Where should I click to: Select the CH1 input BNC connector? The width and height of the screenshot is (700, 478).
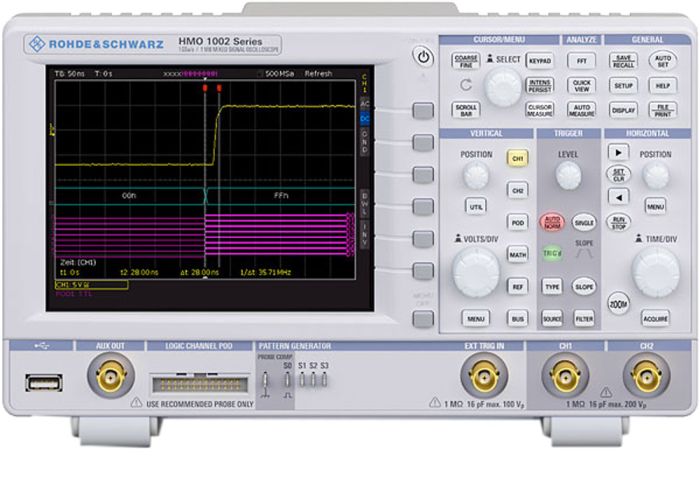[x=565, y=376]
